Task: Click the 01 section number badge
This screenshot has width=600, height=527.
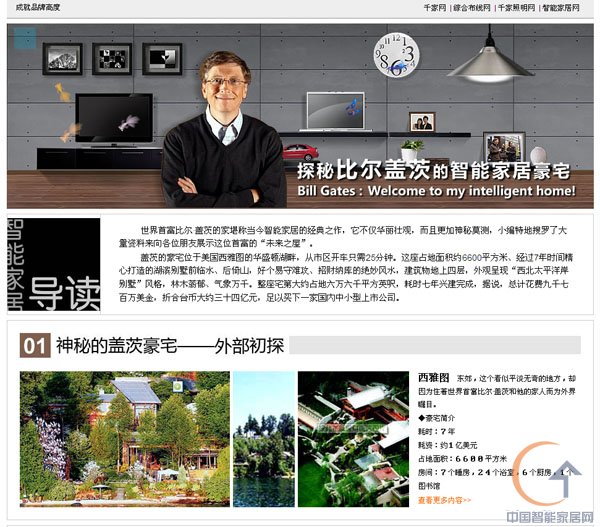Action: pos(35,345)
